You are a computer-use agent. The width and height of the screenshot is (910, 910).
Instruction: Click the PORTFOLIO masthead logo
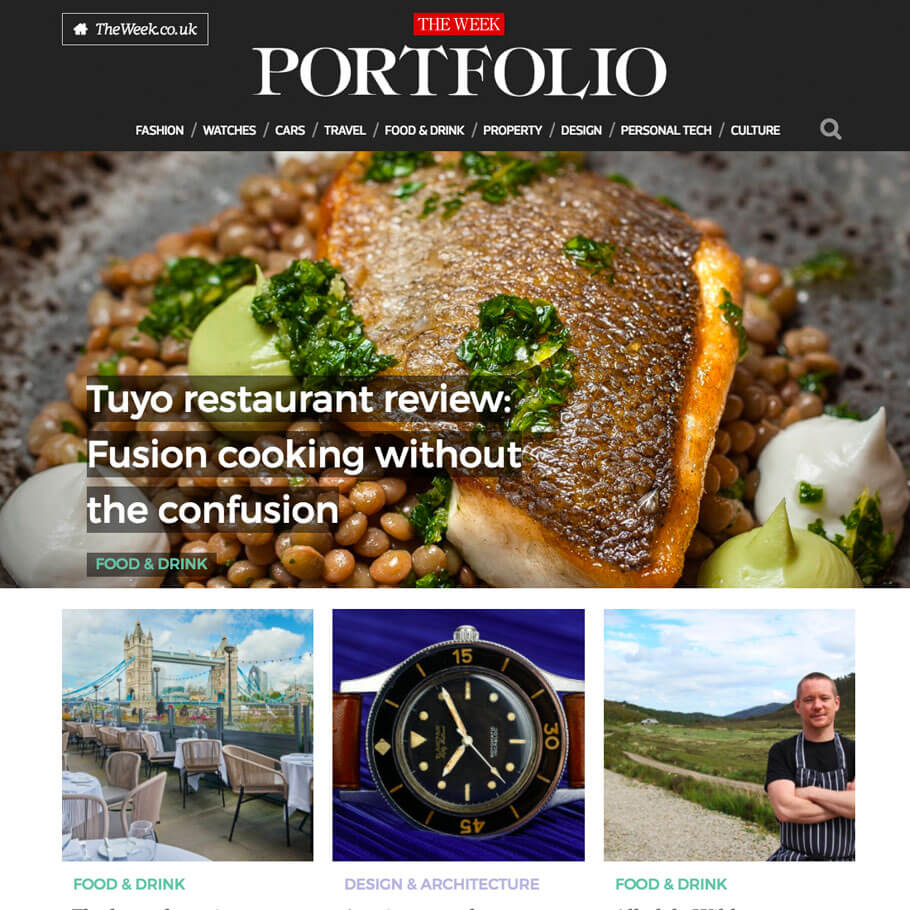(459, 71)
